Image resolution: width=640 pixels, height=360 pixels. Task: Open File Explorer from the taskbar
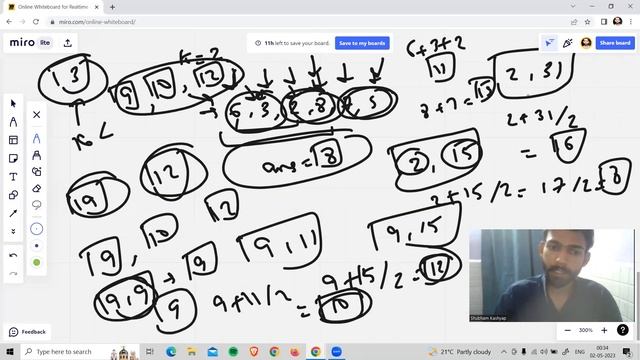point(191,351)
